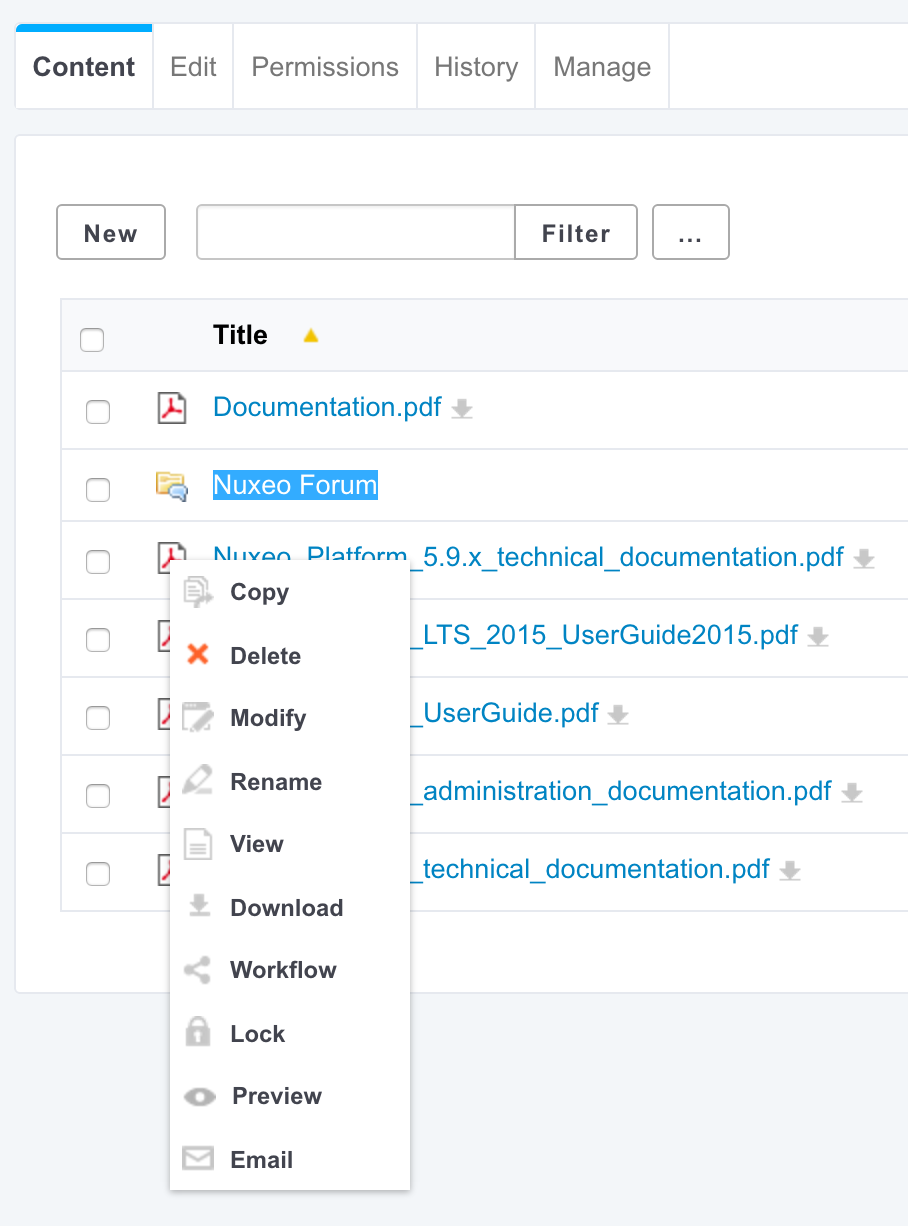Image resolution: width=908 pixels, height=1226 pixels.
Task: Click the Workflow share icon
Action: click(198, 970)
